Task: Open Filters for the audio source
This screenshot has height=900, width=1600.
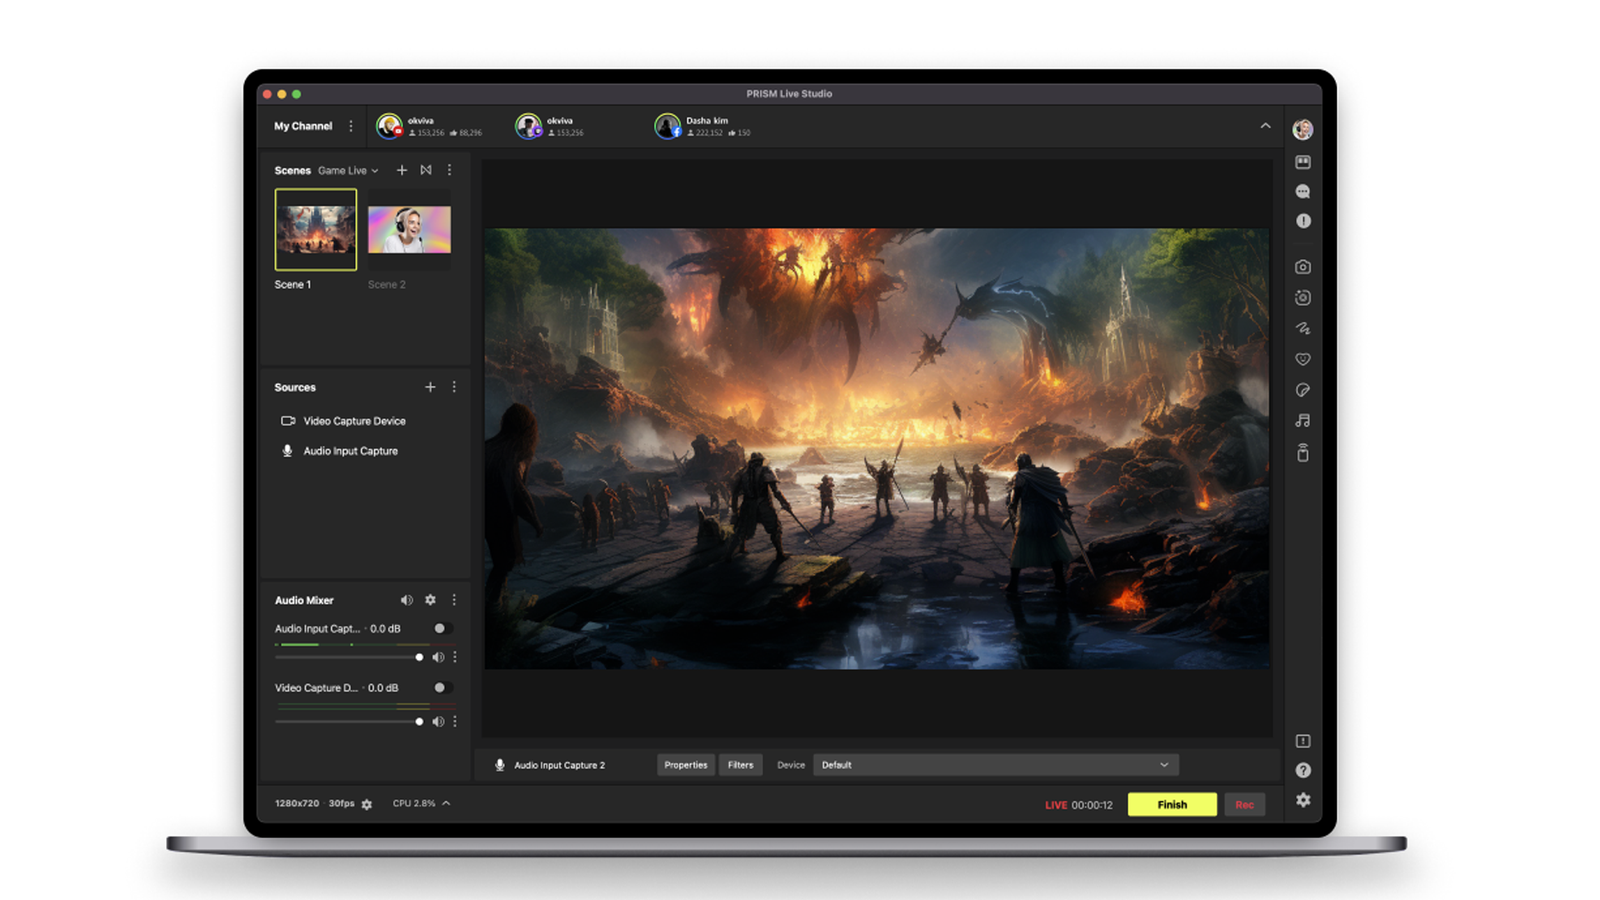Action: [740, 765]
